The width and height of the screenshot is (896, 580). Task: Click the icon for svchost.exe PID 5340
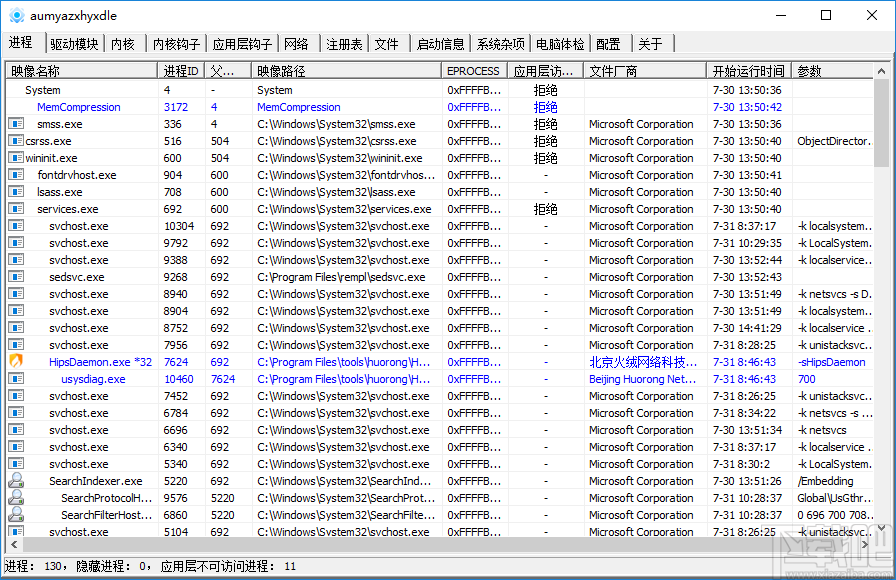coord(16,463)
